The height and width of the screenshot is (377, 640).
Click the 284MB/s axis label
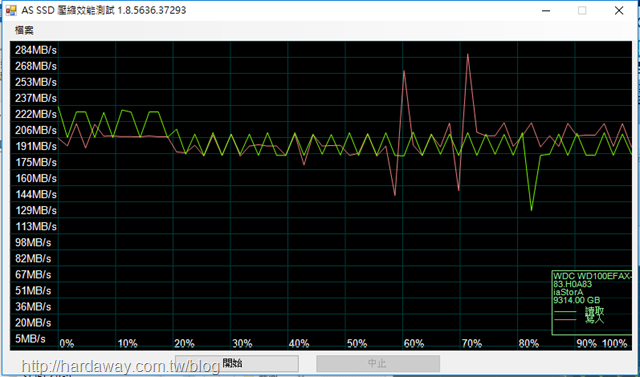pyautogui.click(x=36, y=50)
